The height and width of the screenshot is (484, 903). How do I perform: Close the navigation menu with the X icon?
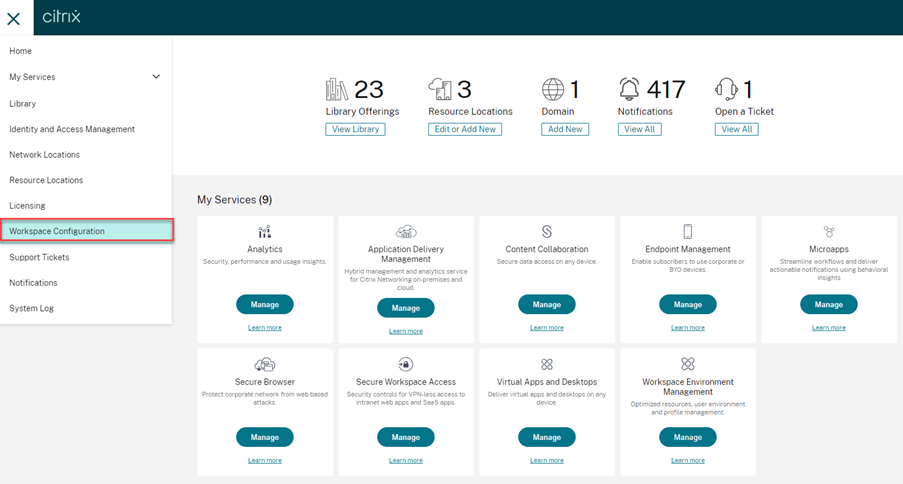coord(13,18)
